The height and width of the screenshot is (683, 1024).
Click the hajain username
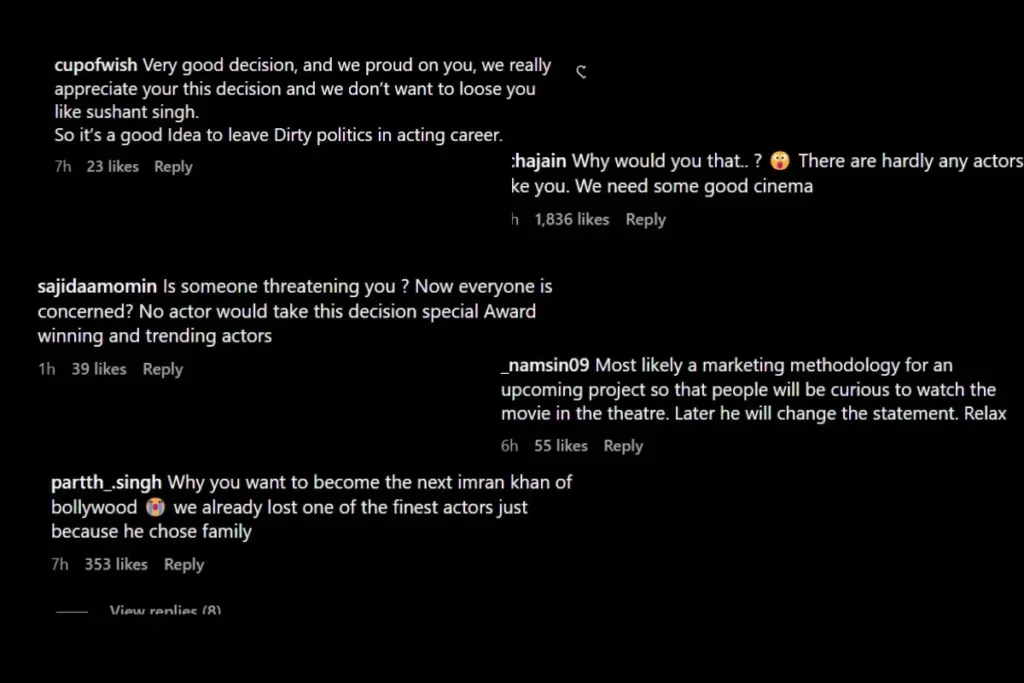539,161
